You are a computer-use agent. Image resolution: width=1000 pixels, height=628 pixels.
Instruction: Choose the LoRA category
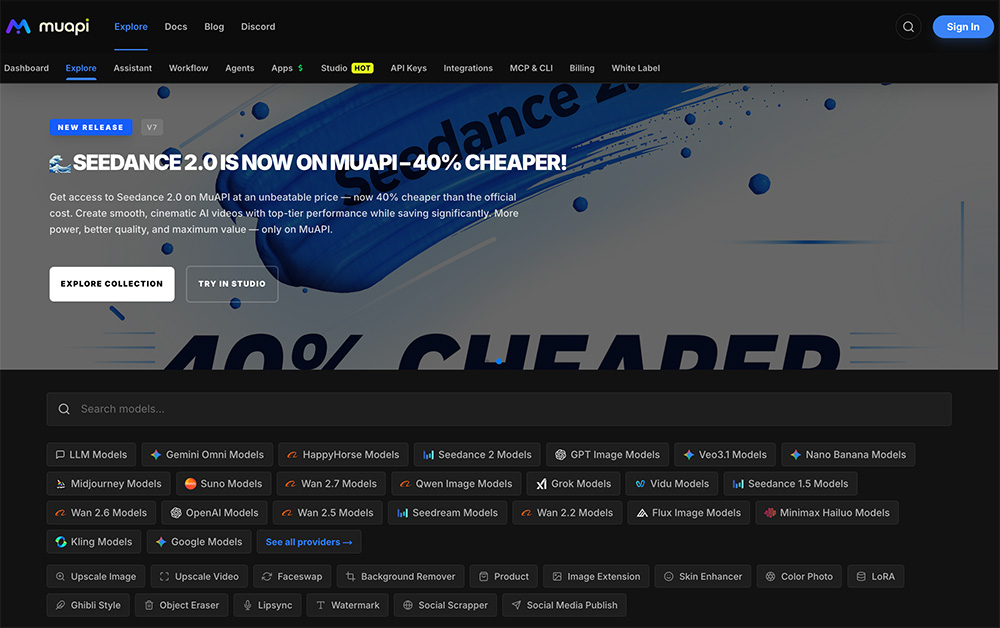(x=876, y=576)
